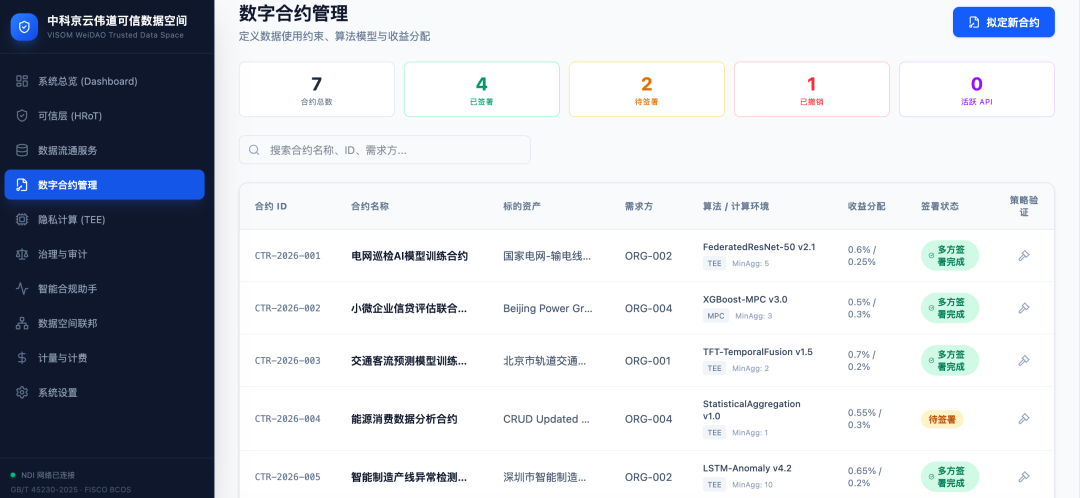Click policy verify icon for CTR-2026-001
Viewport: 1080px width, 498px height.
pyautogui.click(x=1024, y=256)
